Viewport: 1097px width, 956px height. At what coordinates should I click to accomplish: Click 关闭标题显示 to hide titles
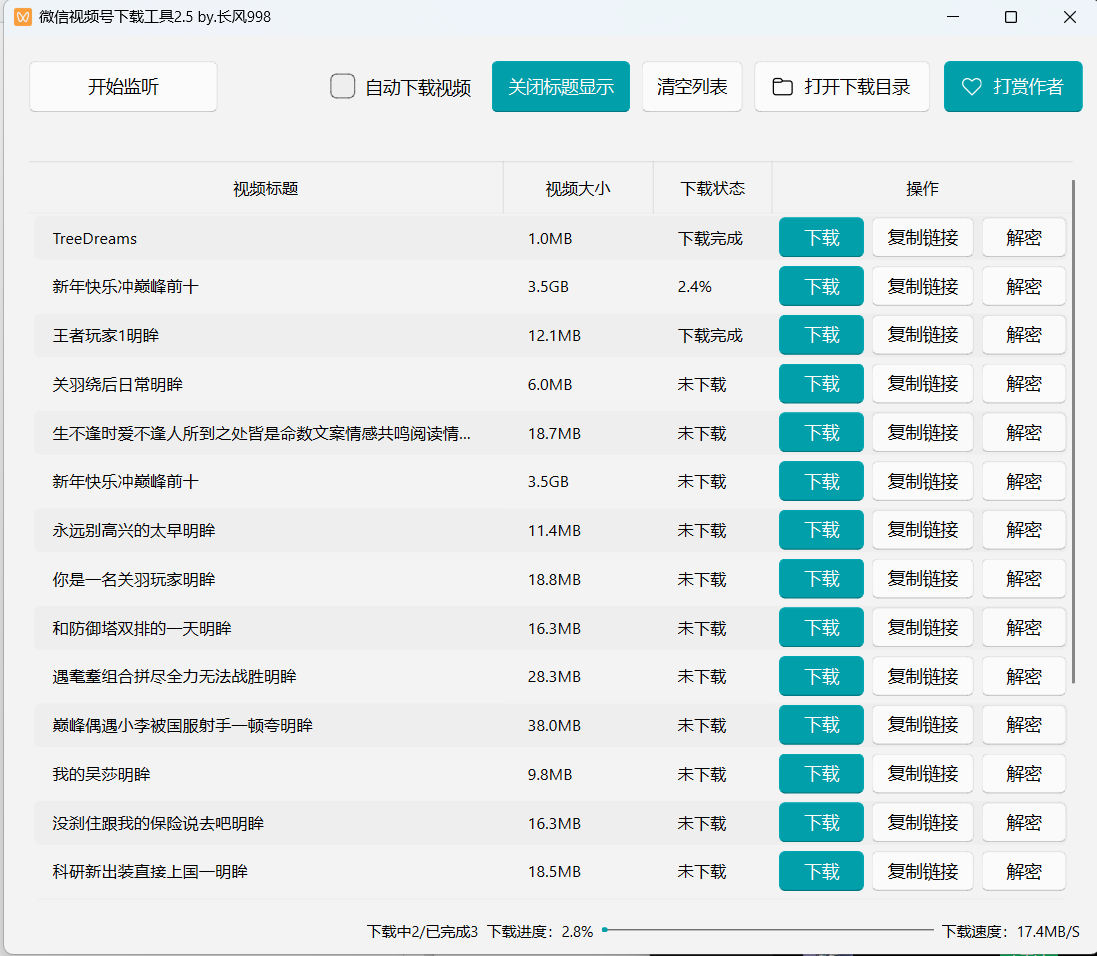tap(560, 87)
